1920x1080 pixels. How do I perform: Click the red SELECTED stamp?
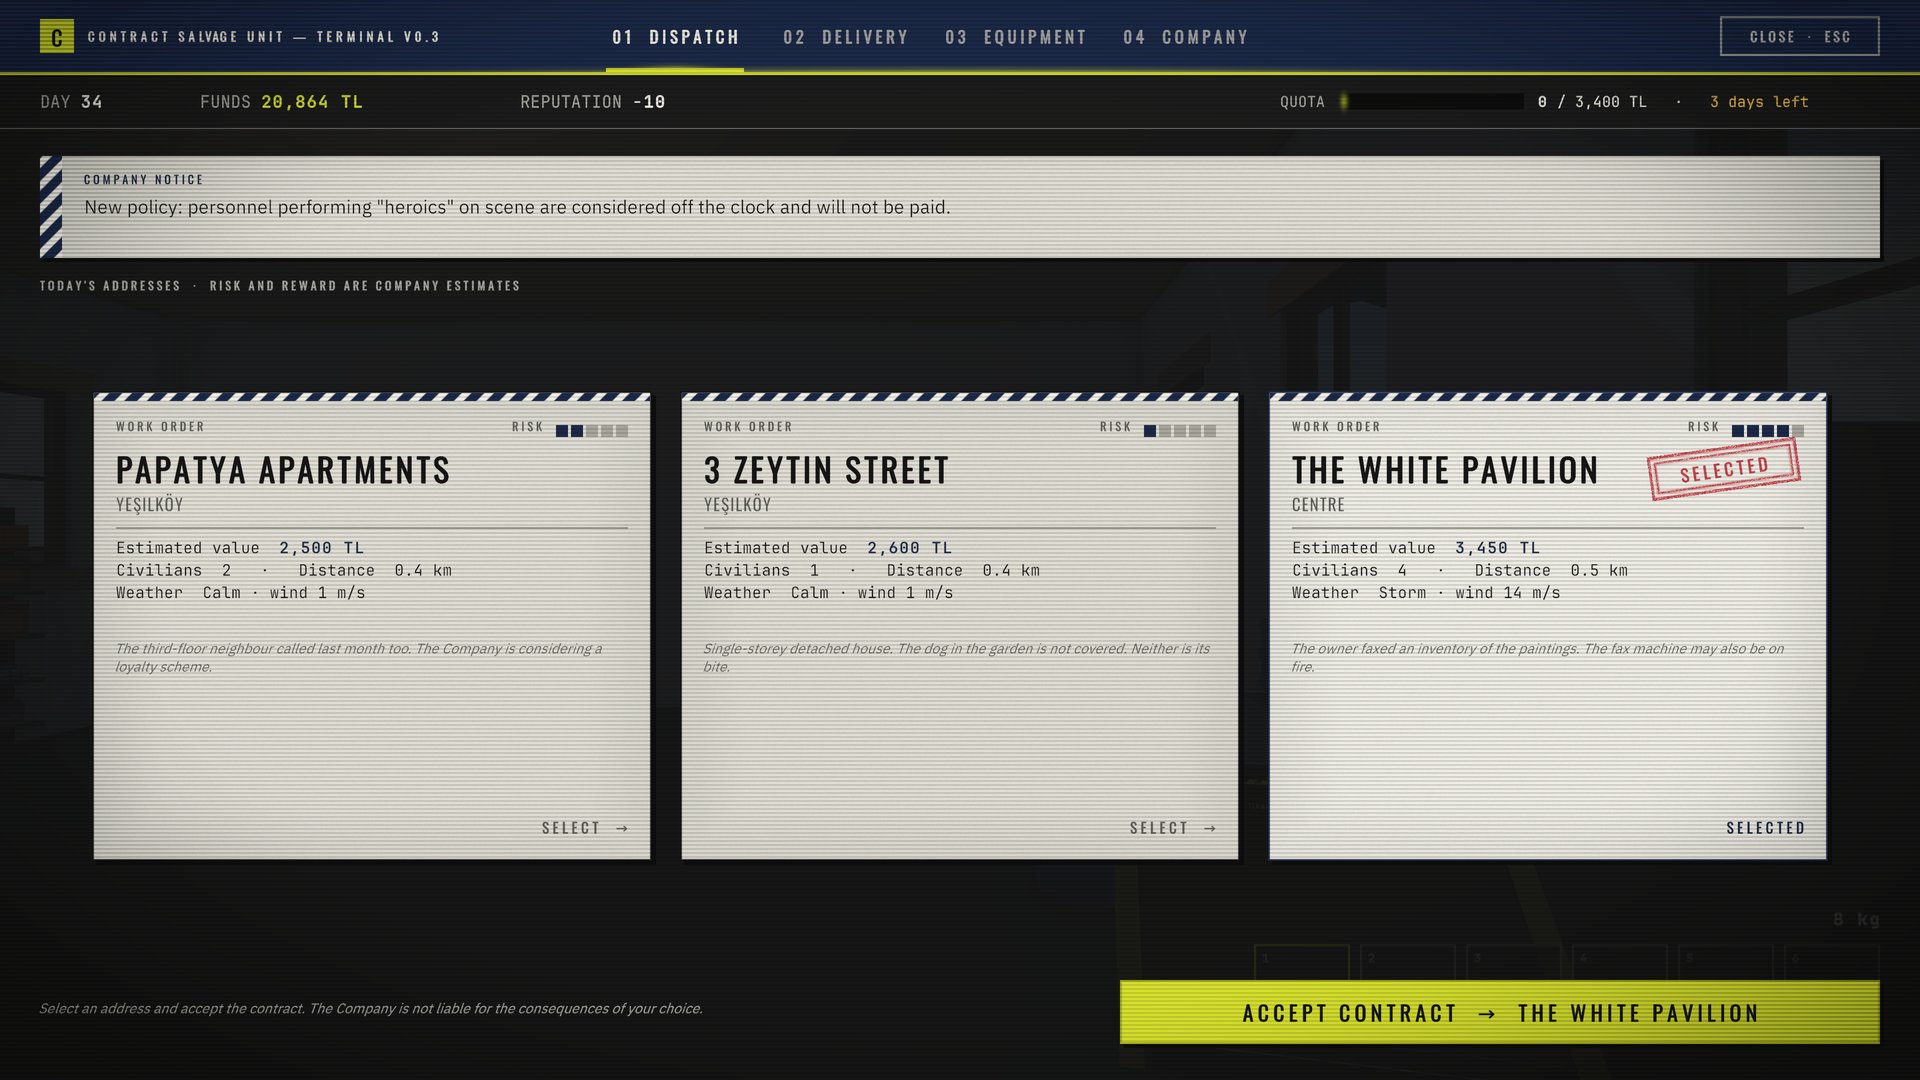coord(1724,468)
